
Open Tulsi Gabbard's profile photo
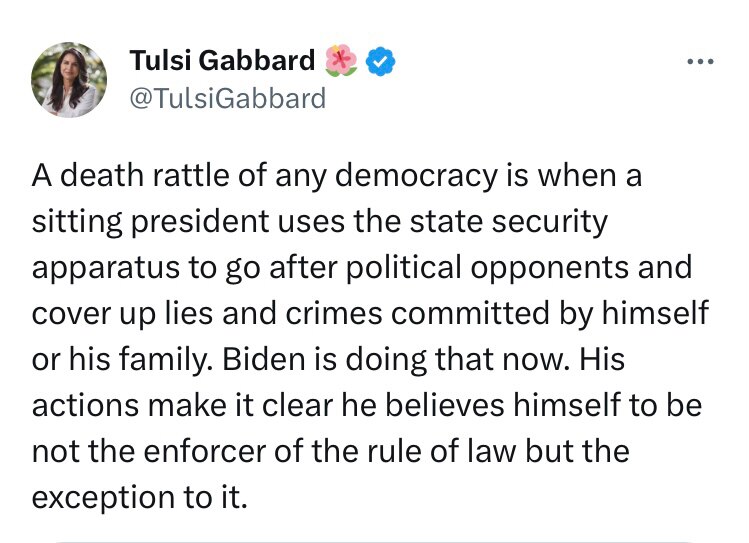tap(69, 77)
